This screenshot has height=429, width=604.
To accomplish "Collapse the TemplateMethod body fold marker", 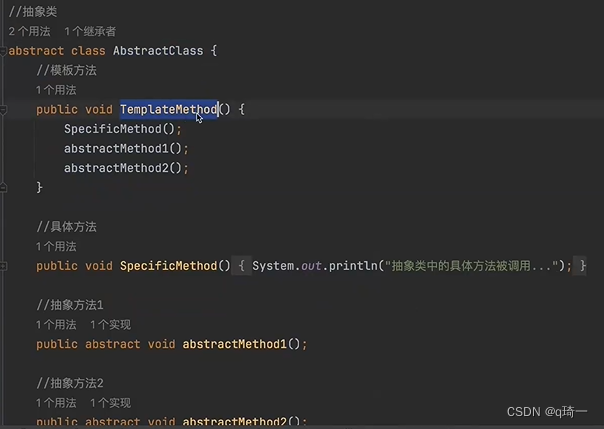I will (3, 110).
